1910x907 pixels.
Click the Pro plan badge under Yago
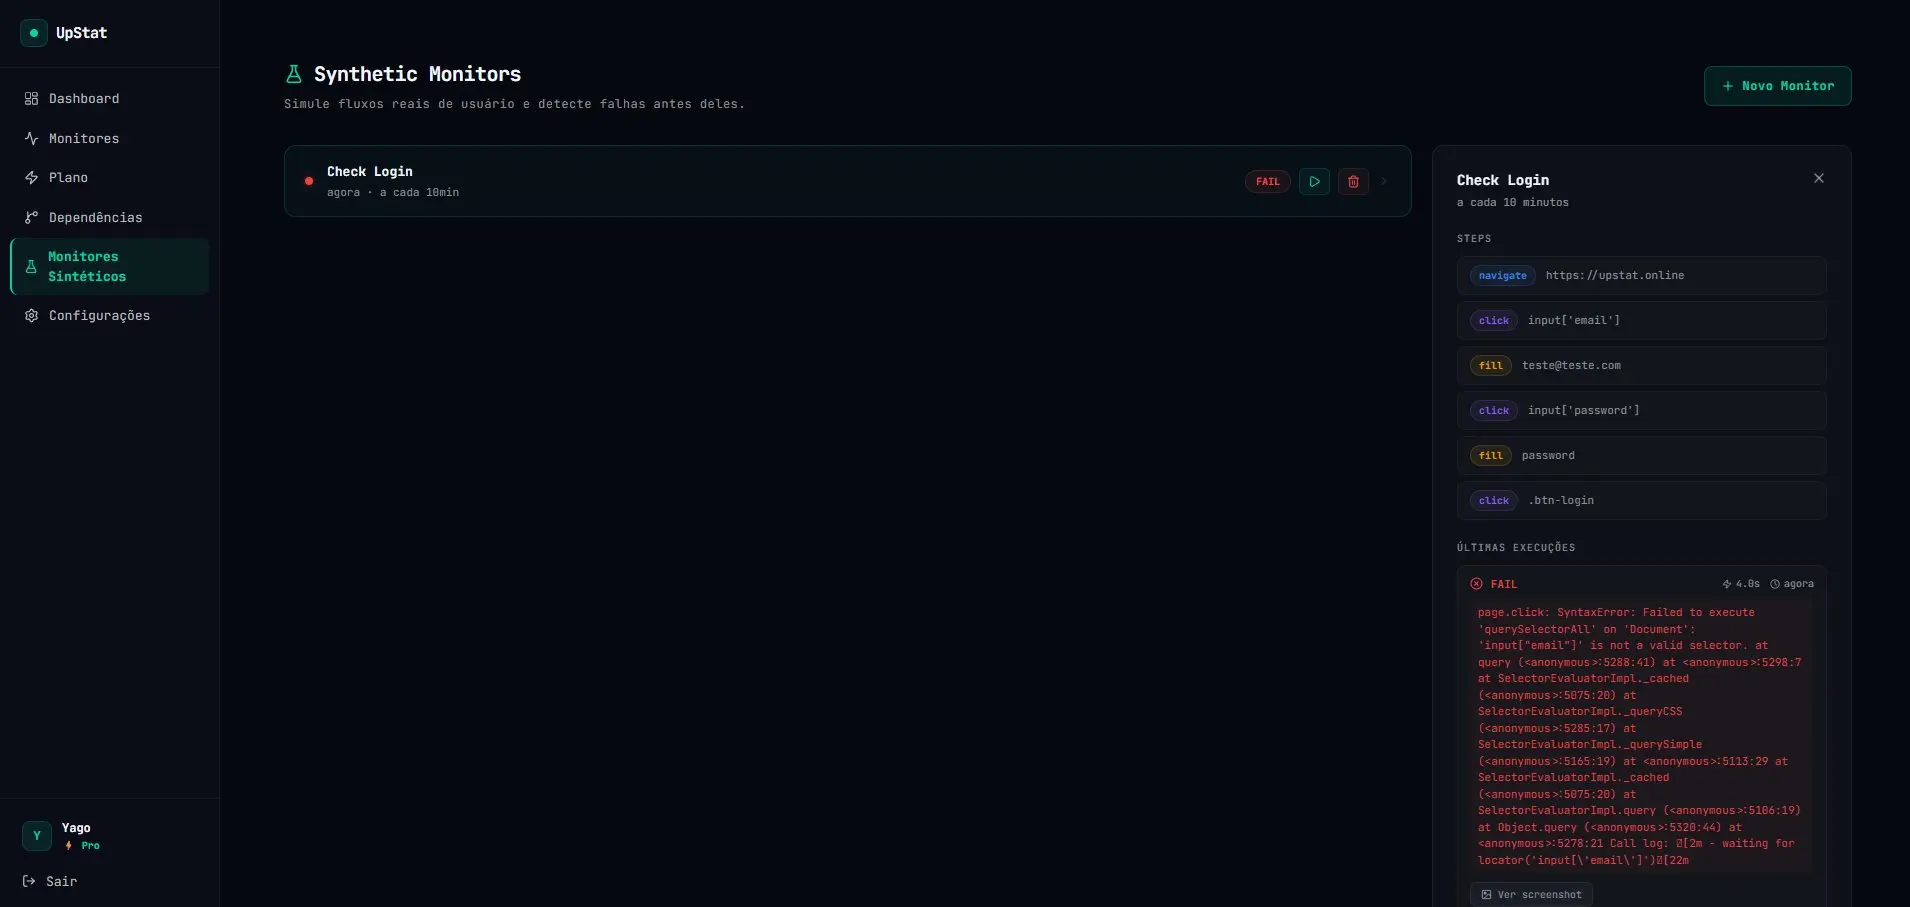click(x=83, y=846)
